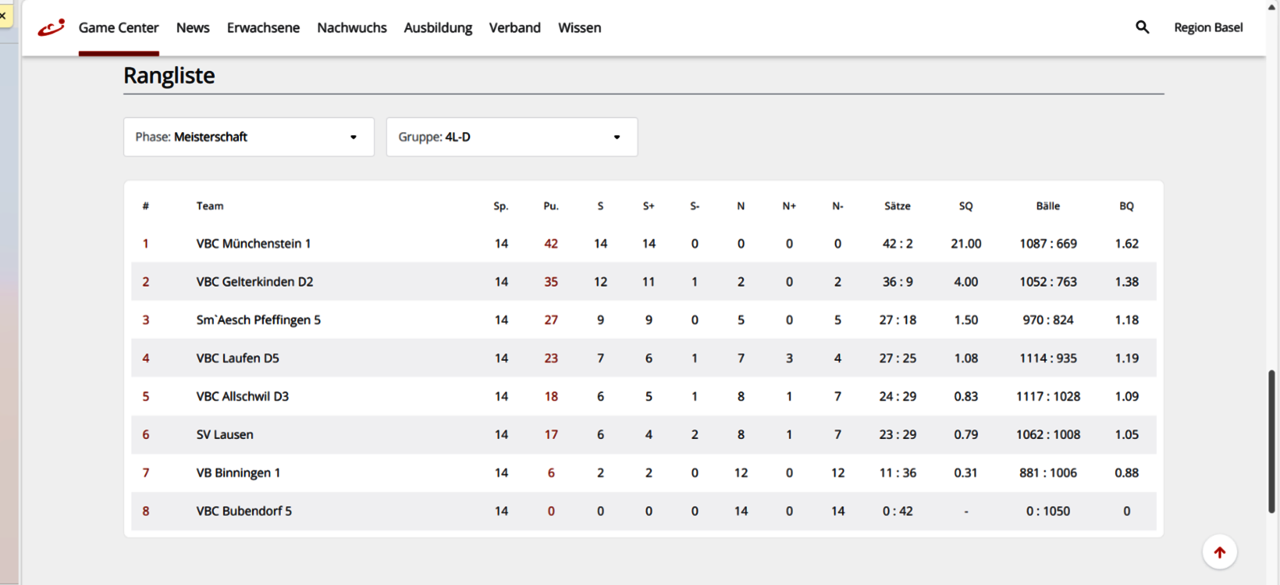
Task: Click the scroll-to-top arrow button
Action: point(1219,552)
